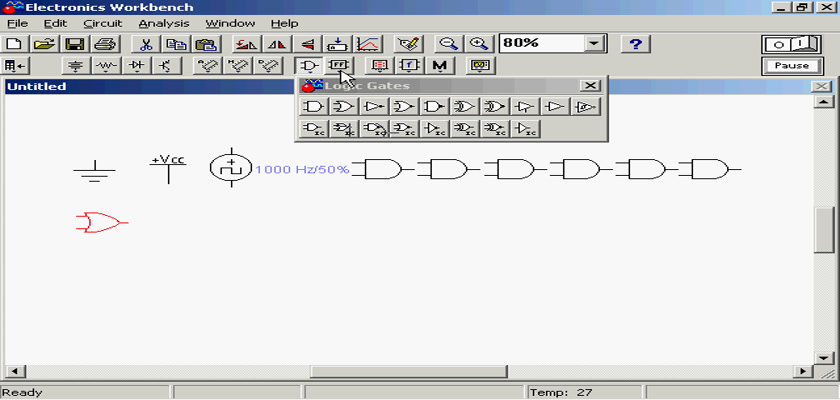Choose the NAND gate in Logic Gates palette
Viewport: 840px width, 400px height.
coord(434,106)
